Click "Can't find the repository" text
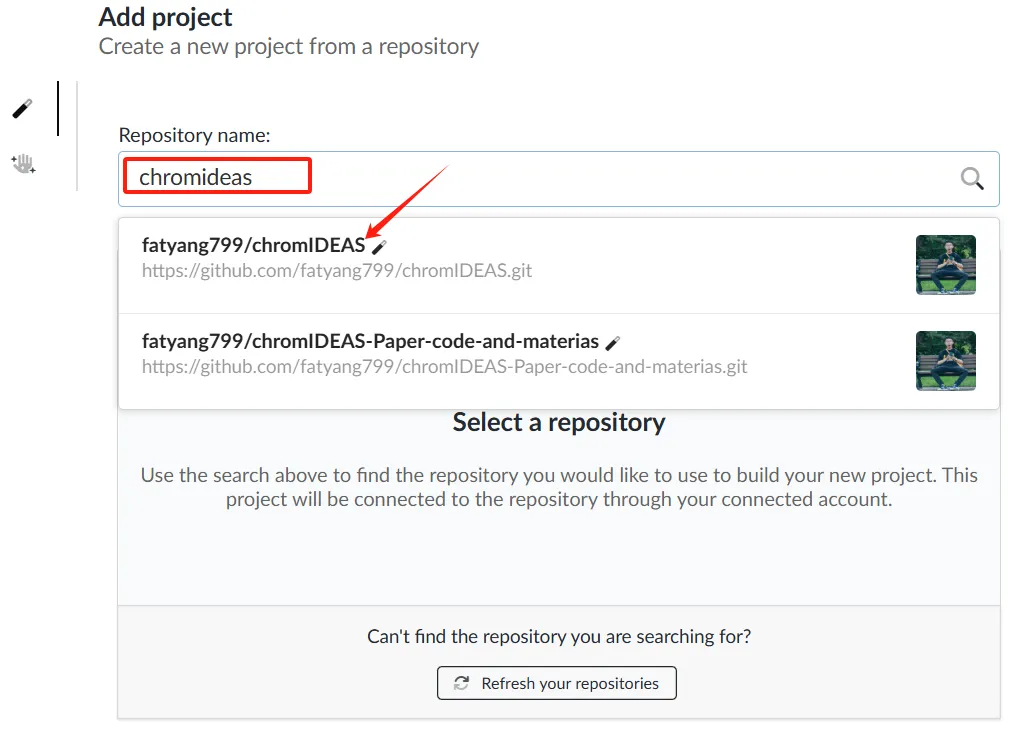1009x732 pixels. point(559,636)
